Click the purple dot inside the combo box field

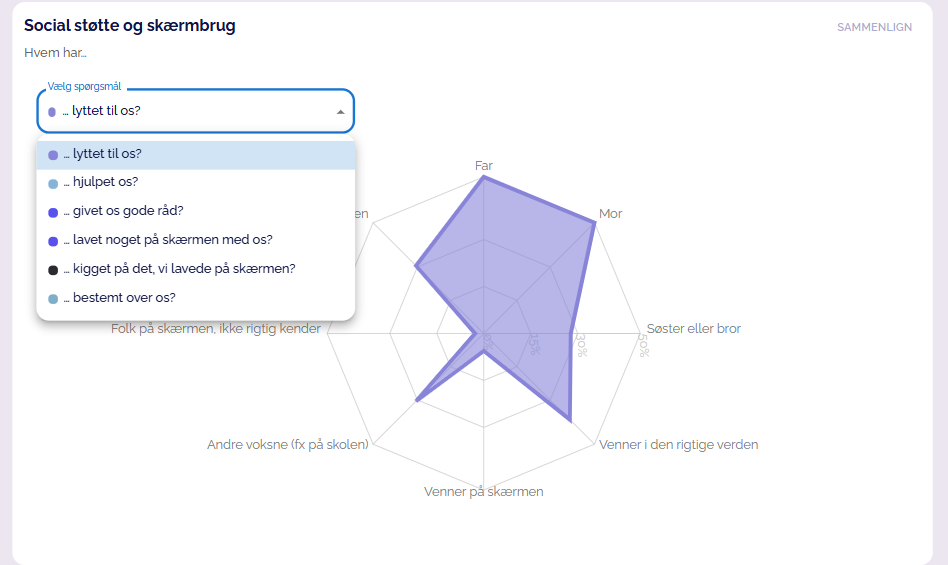tap(52, 112)
